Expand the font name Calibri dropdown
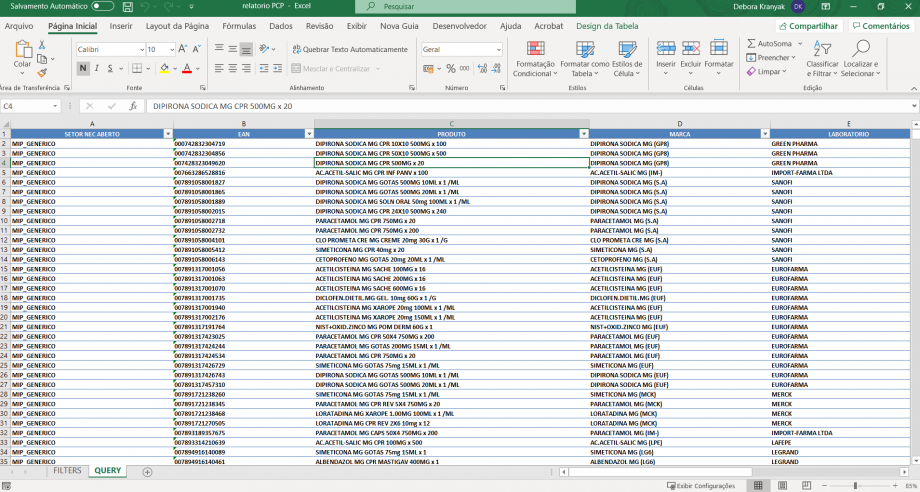 click(x=141, y=49)
